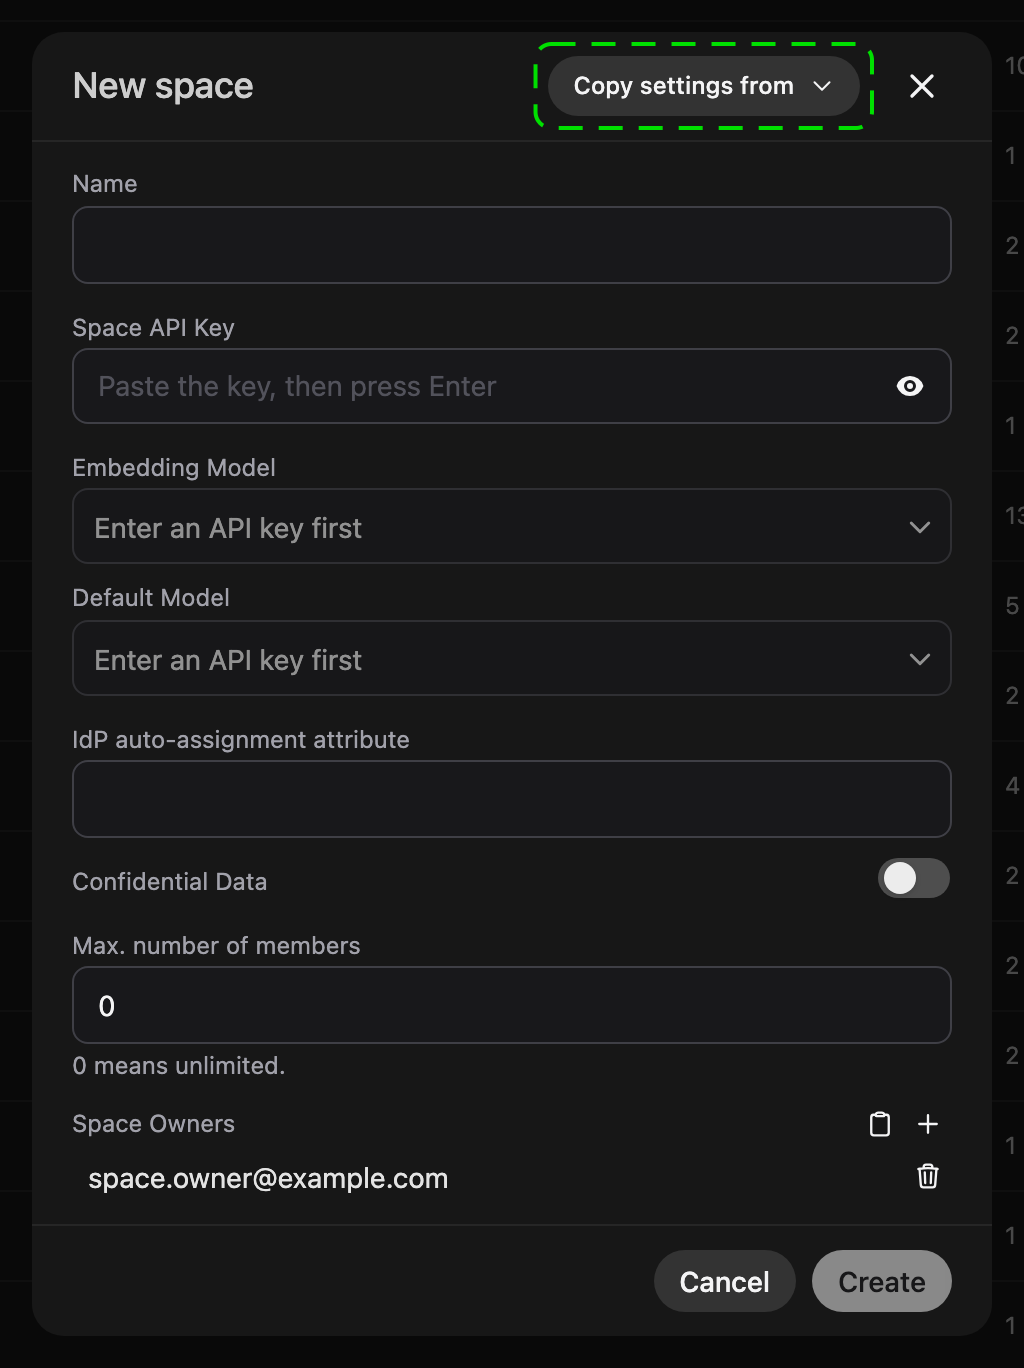Click the Create button
Viewport: 1024px width, 1368px height.
882,1281
